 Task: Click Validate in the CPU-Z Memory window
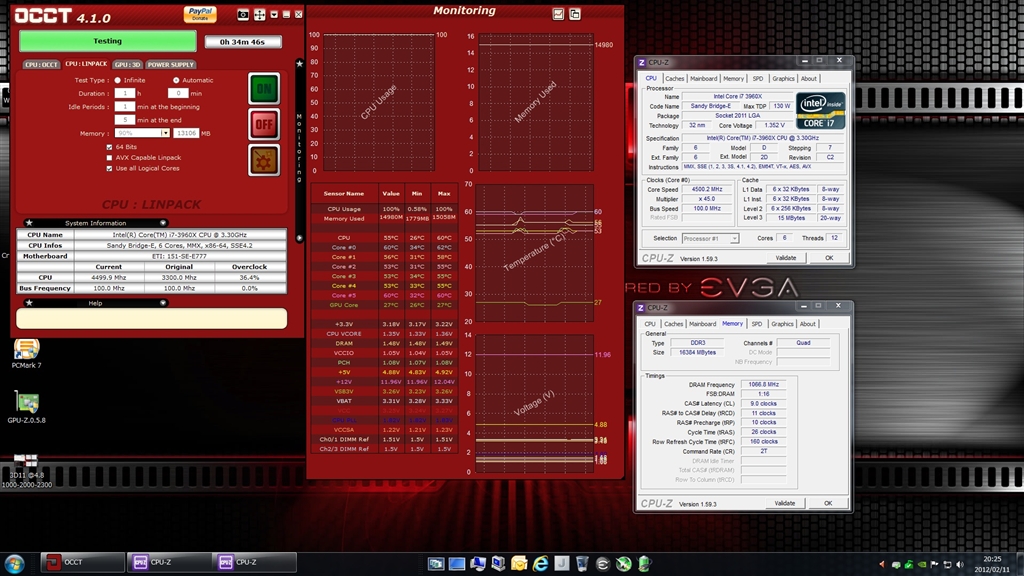click(x=785, y=503)
